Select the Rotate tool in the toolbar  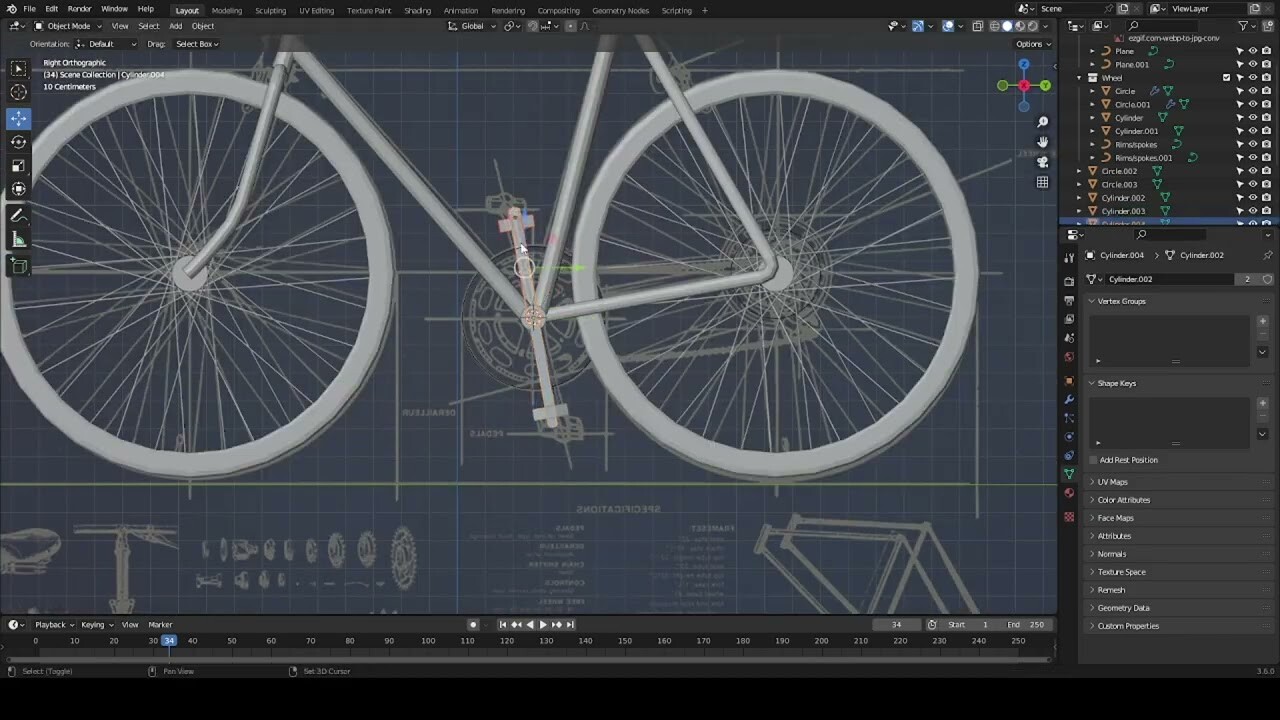pos(18,142)
